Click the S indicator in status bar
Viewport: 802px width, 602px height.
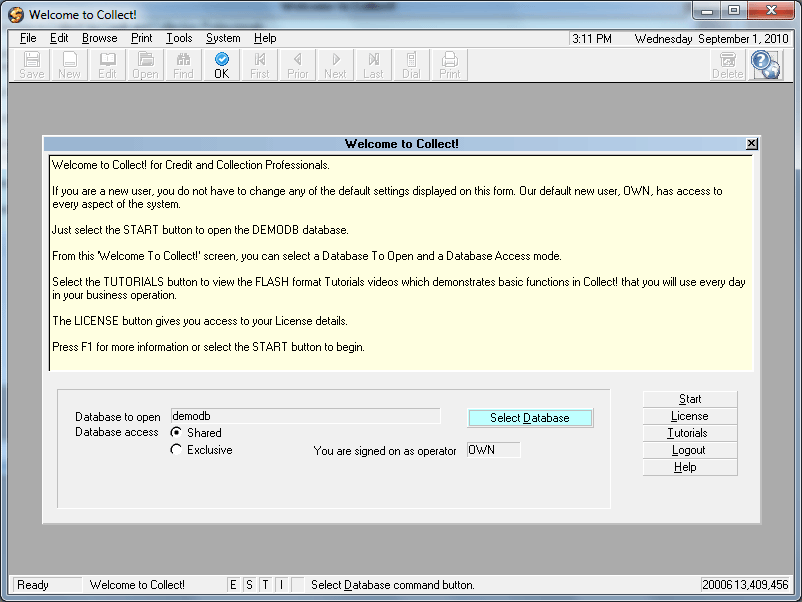[249, 585]
